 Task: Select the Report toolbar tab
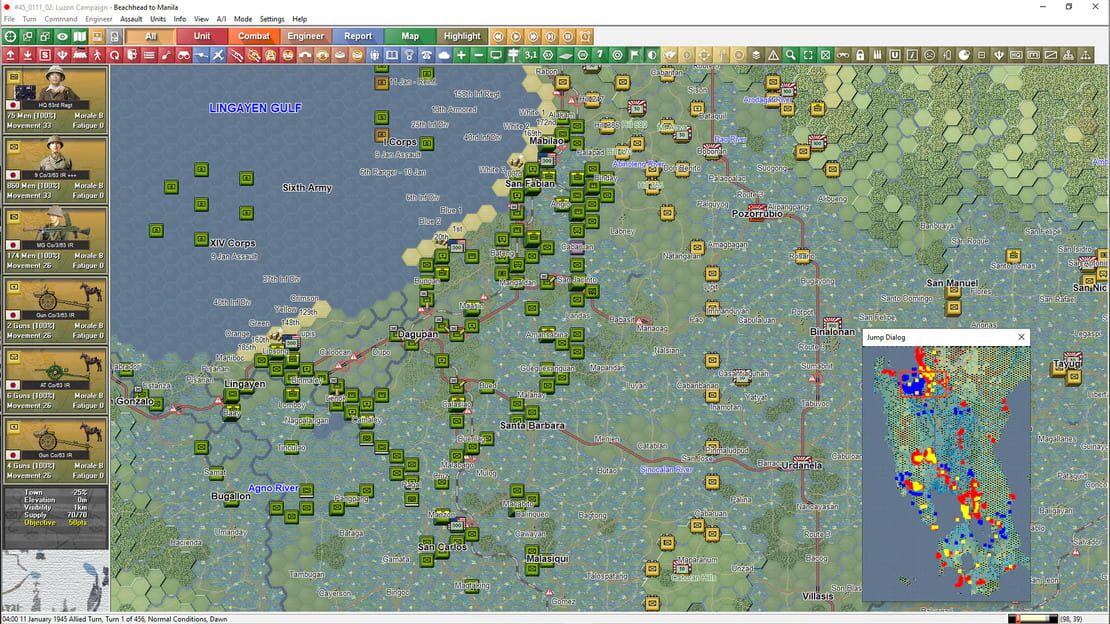point(357,36)
